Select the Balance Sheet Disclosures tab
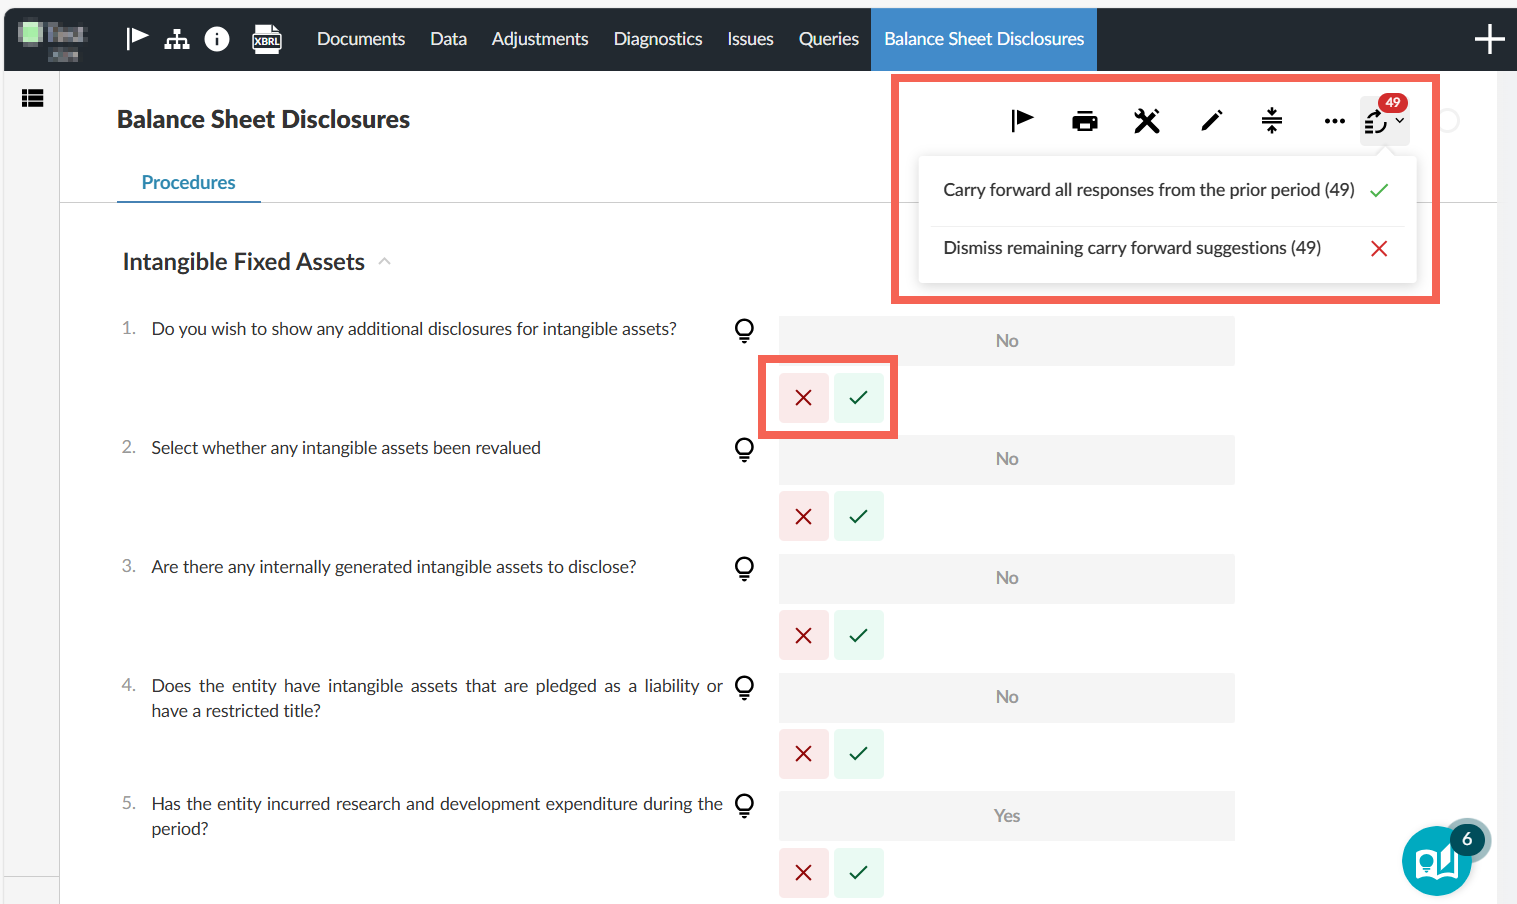Screen dimensions: 1517x904 tap(984, 39)
